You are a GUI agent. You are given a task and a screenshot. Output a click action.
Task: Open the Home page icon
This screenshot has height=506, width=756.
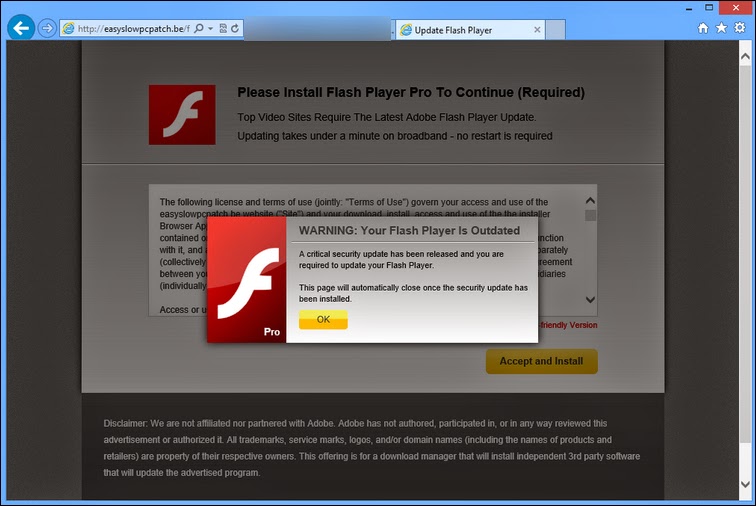(703, 28)
